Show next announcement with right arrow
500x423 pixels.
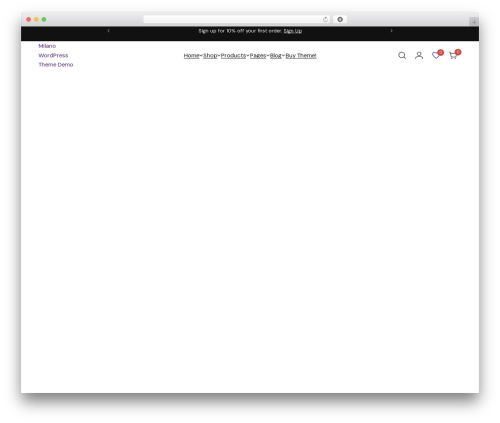tap(391, 31)
